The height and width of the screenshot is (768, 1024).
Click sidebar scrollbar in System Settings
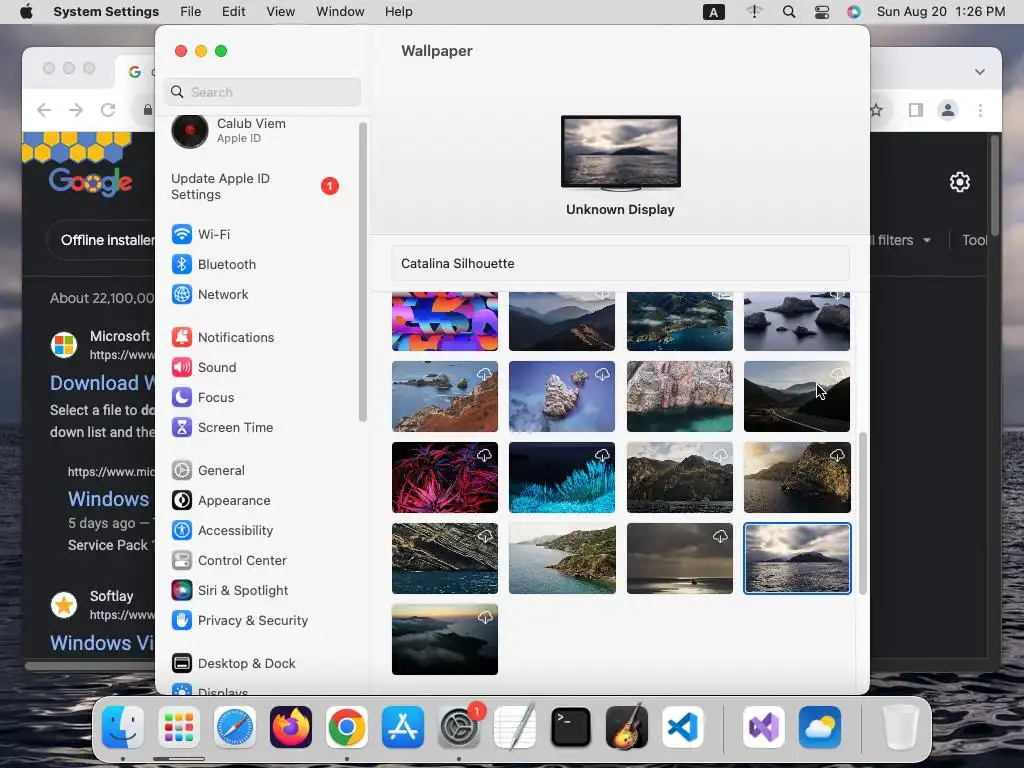pos(362,272)
